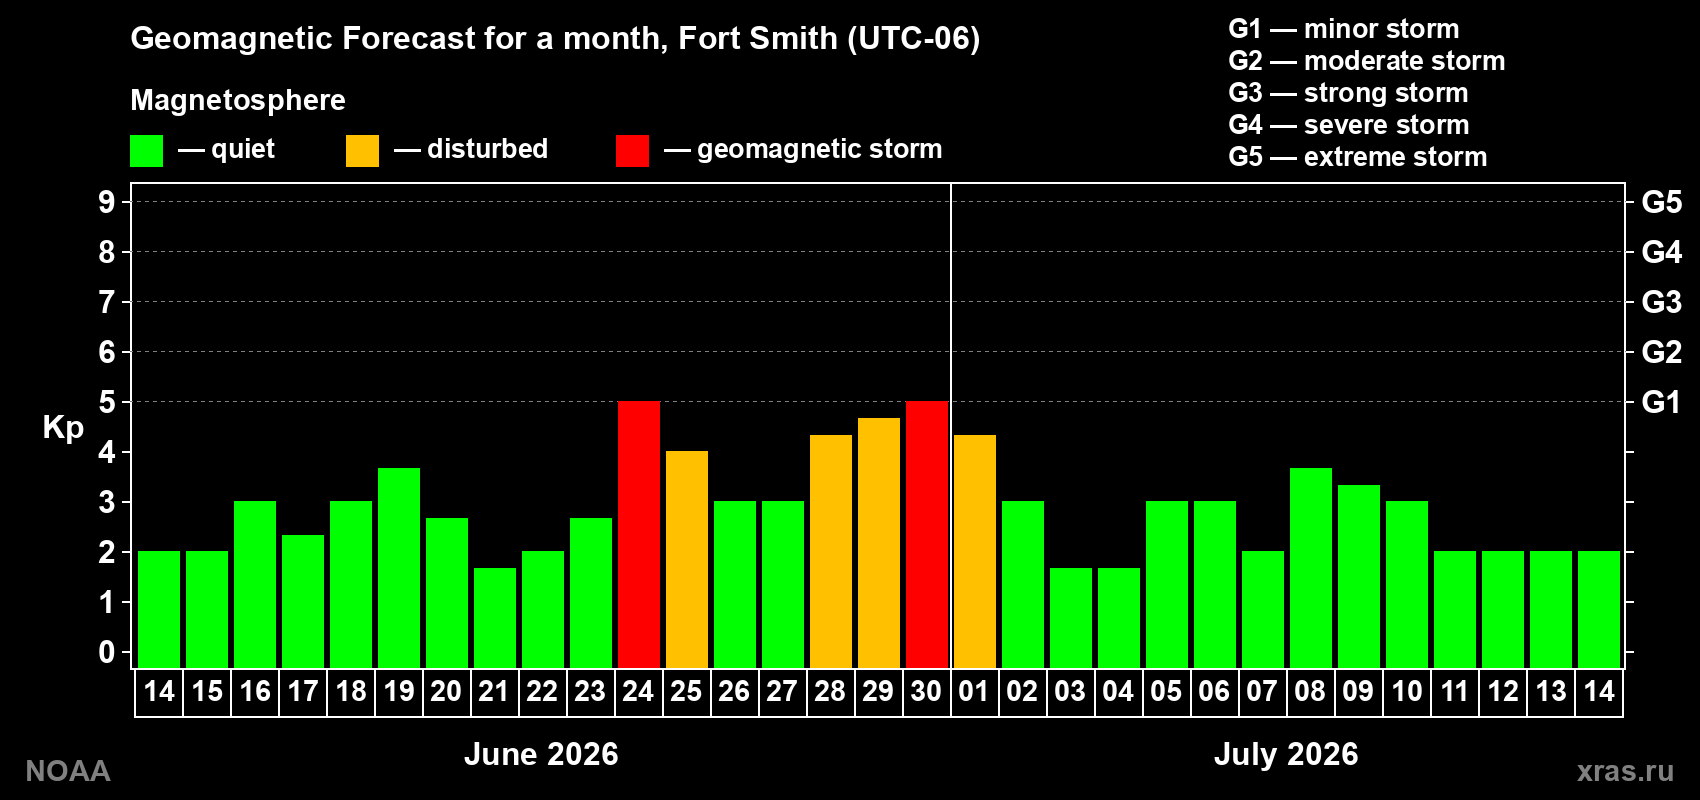Click the Kp axis value 9
The height and width of the screenshot is (800, 1700).
(x=107, y=202)
